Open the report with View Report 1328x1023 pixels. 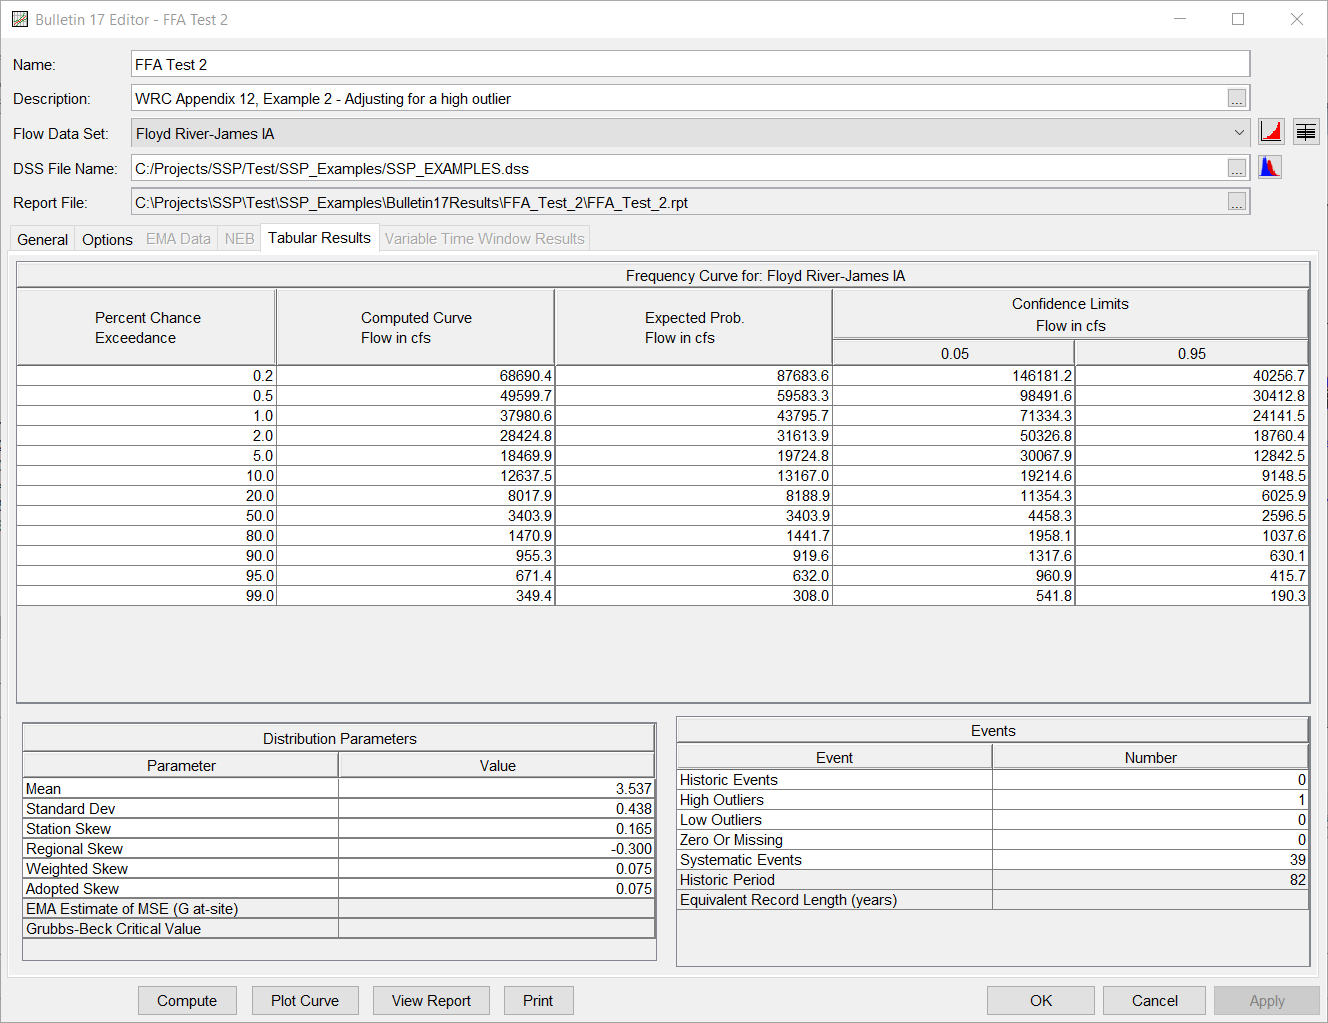[x=431, y=1000]
